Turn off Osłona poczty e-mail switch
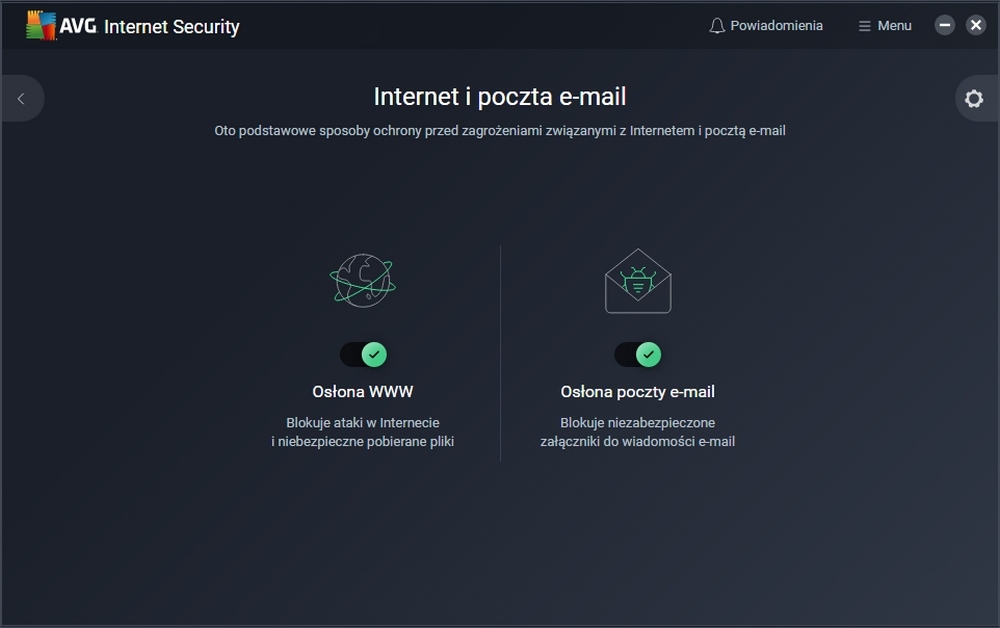Viewport: 1000px width, 628px height. point(638,354)
